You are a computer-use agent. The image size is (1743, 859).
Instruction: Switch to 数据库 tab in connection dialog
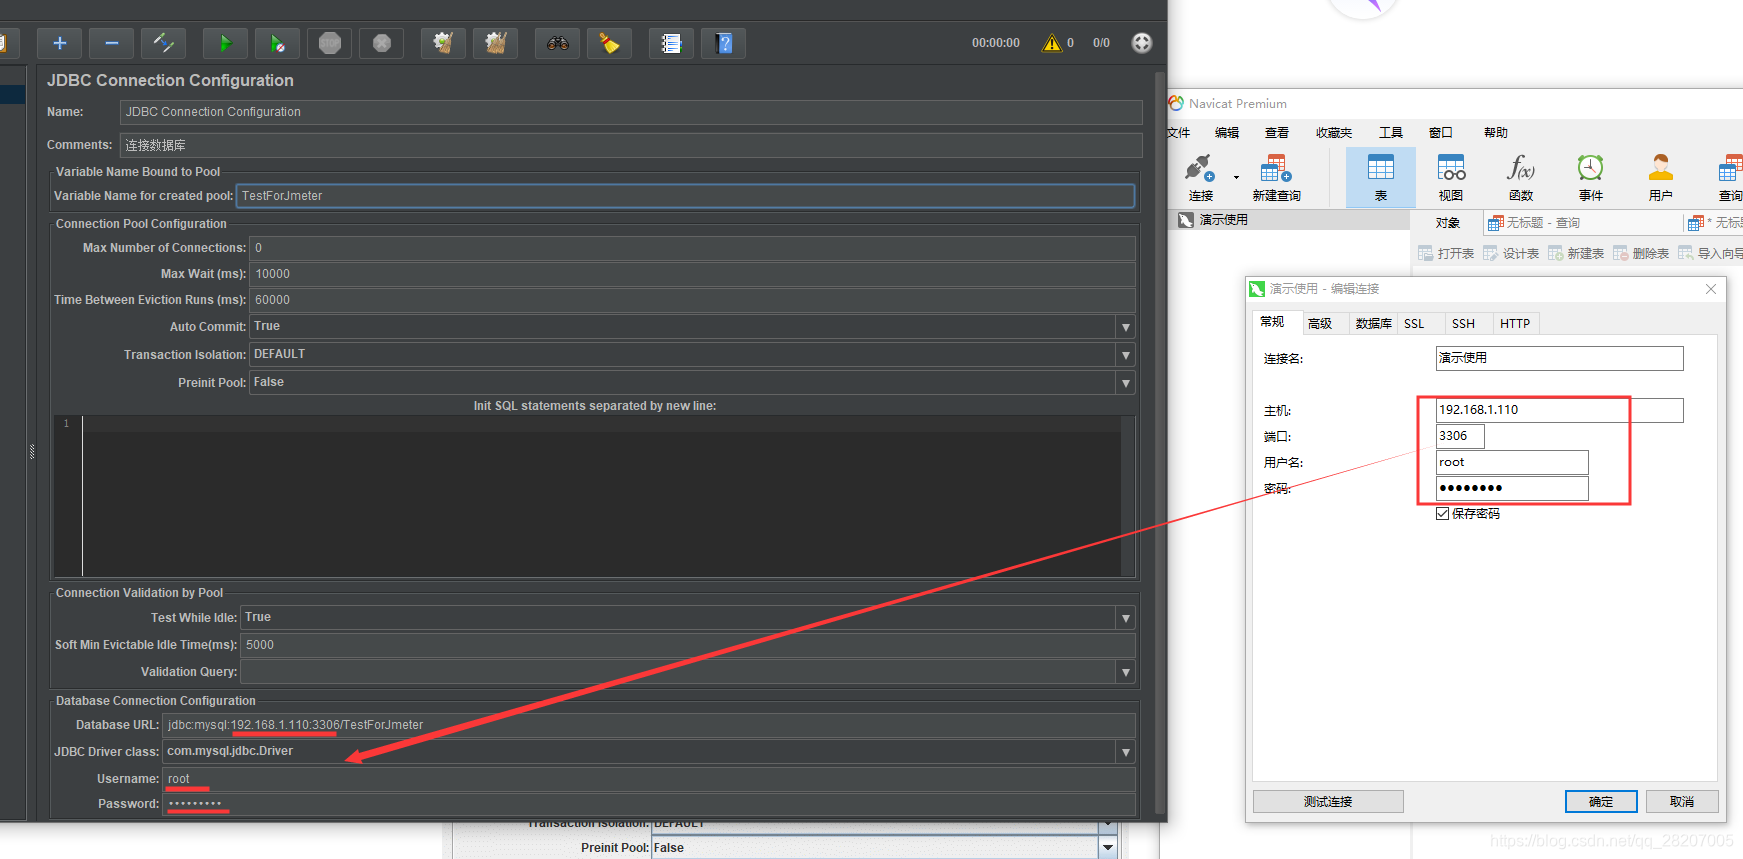(x=1373, y=323)
